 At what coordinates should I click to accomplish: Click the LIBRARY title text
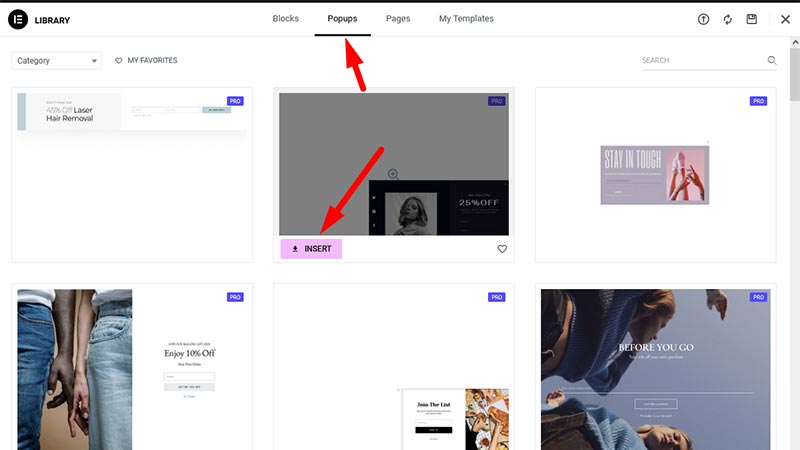(52, 20)
